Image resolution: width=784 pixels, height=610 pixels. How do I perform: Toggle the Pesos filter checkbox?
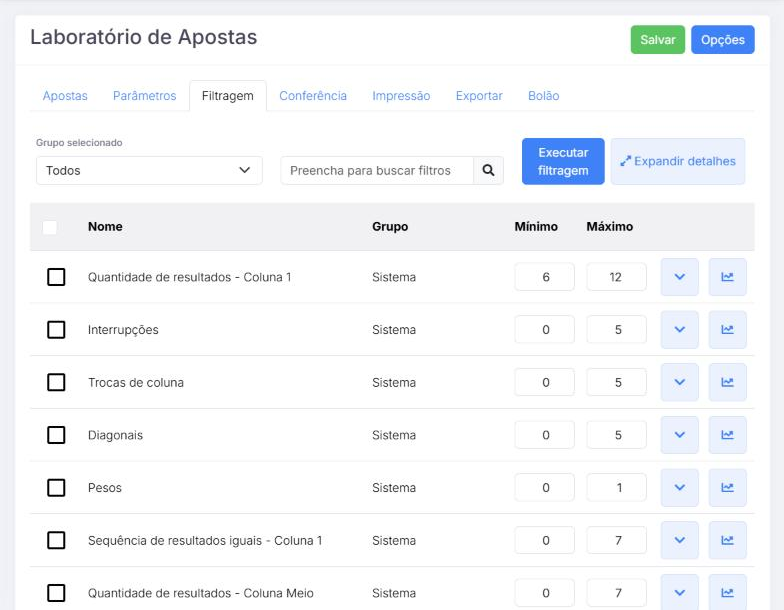56,488
